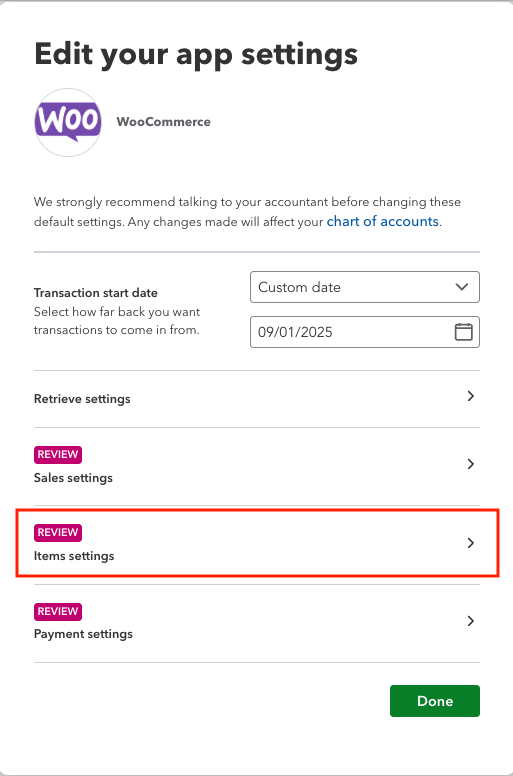Screen dimensions: 513x776
Task: Expand the Retrieve settings section
Action: pos(257,399)
